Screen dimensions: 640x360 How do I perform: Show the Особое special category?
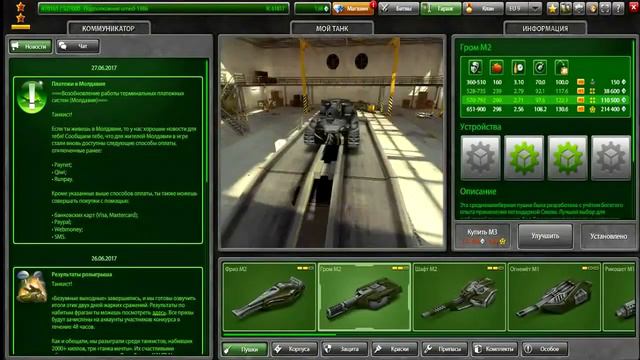[544, 349]
